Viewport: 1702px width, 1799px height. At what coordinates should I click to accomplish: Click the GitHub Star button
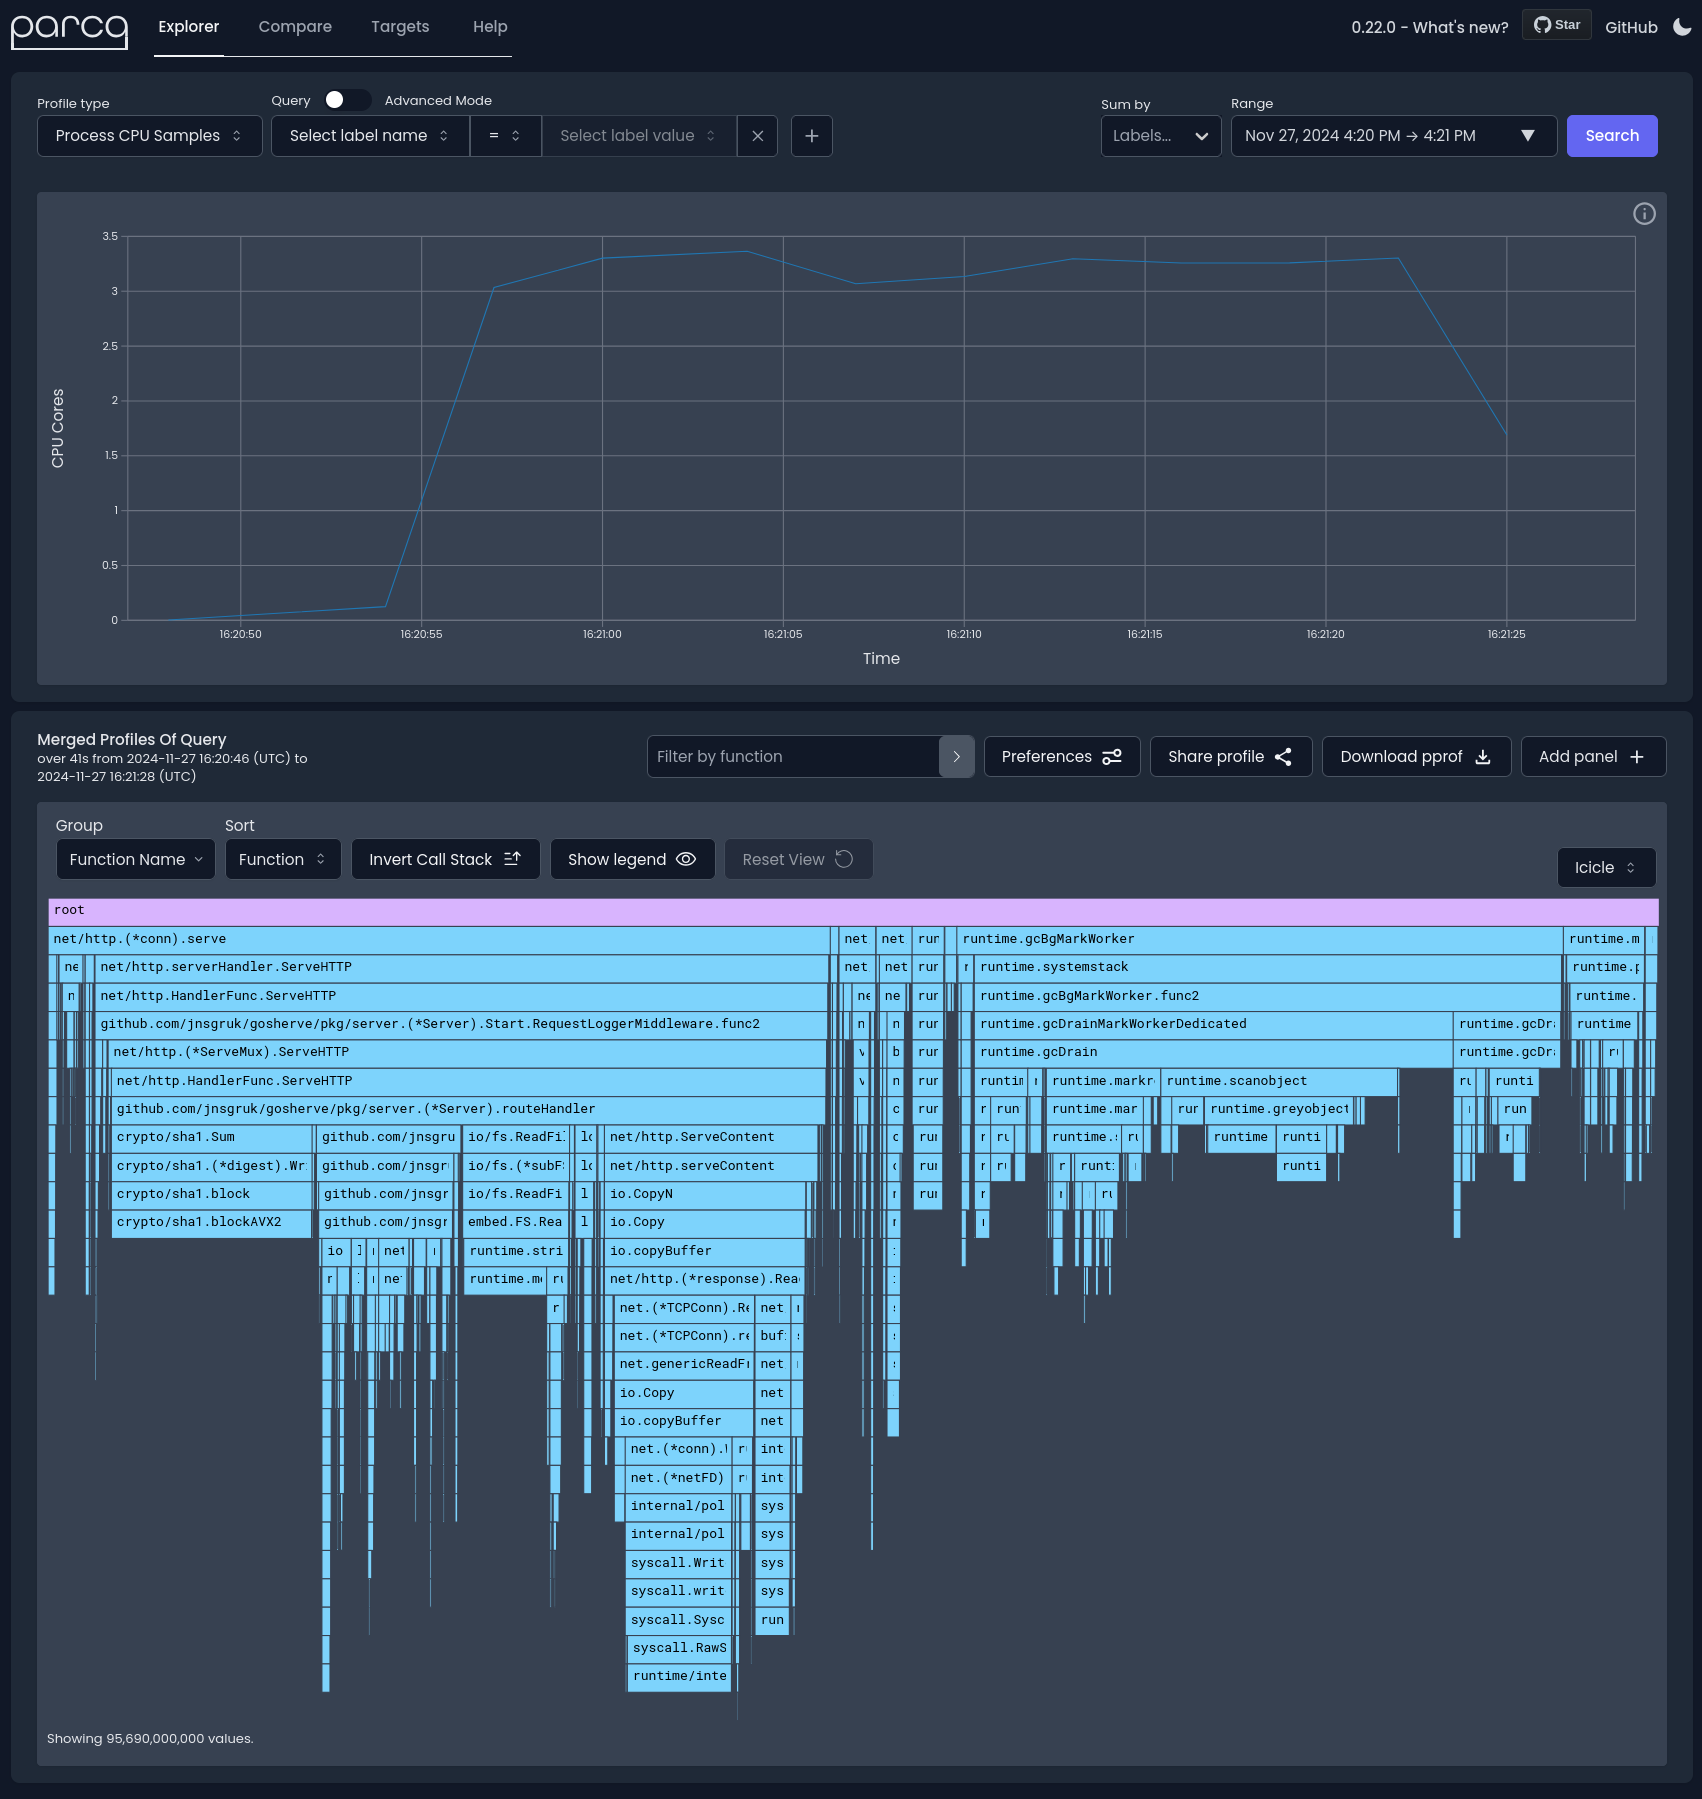[1556, 25]
